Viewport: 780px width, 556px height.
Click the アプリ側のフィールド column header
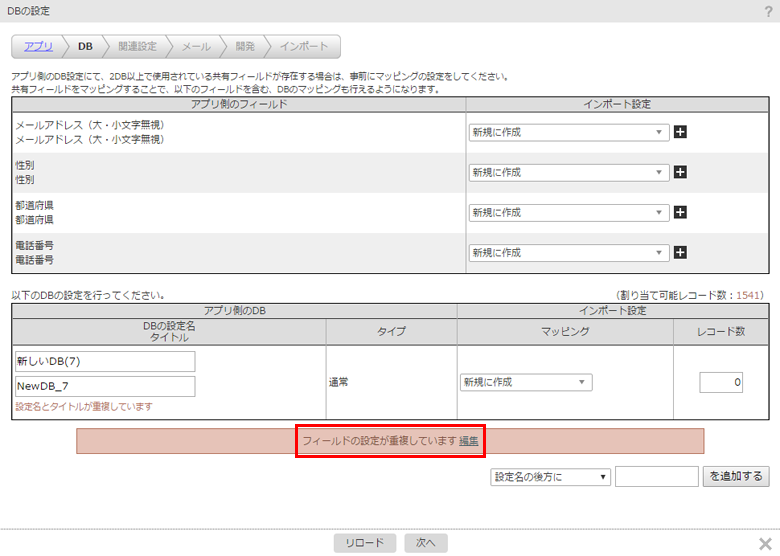pos(239,104)
